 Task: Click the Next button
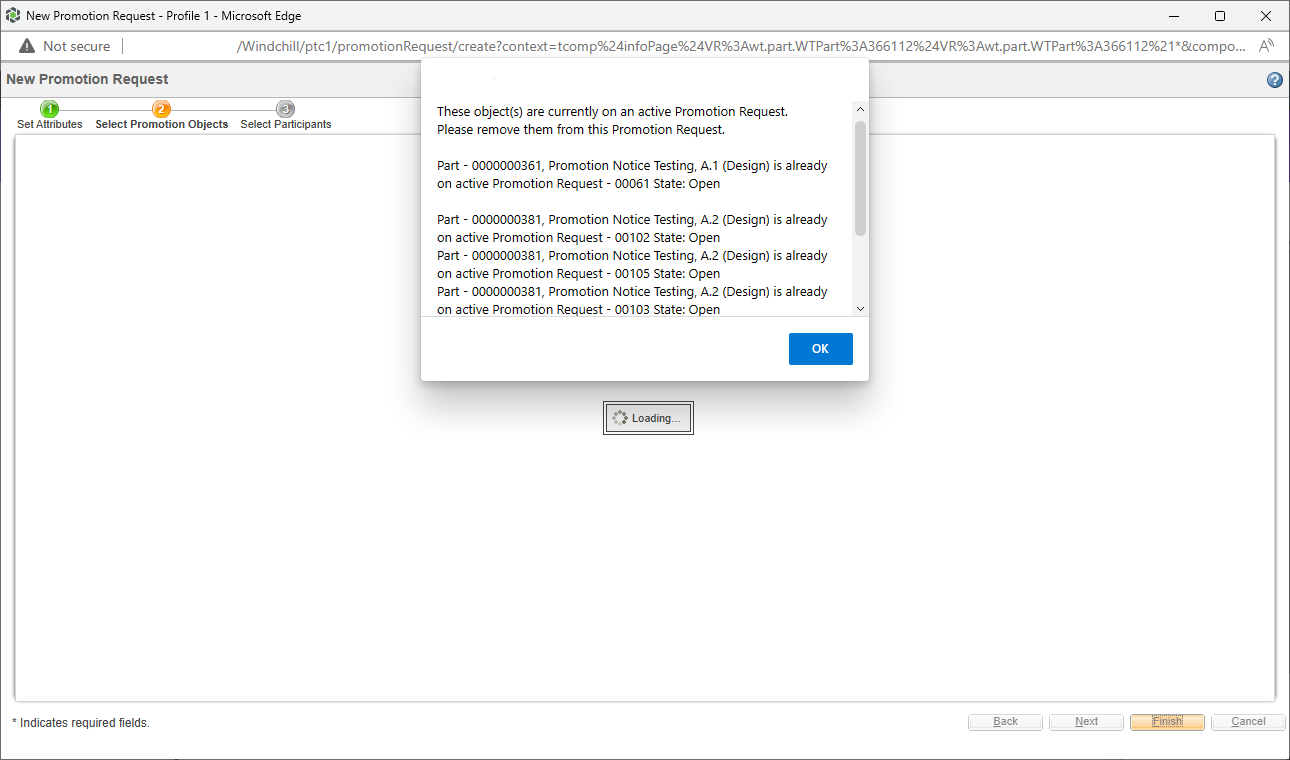[1086, 721]
